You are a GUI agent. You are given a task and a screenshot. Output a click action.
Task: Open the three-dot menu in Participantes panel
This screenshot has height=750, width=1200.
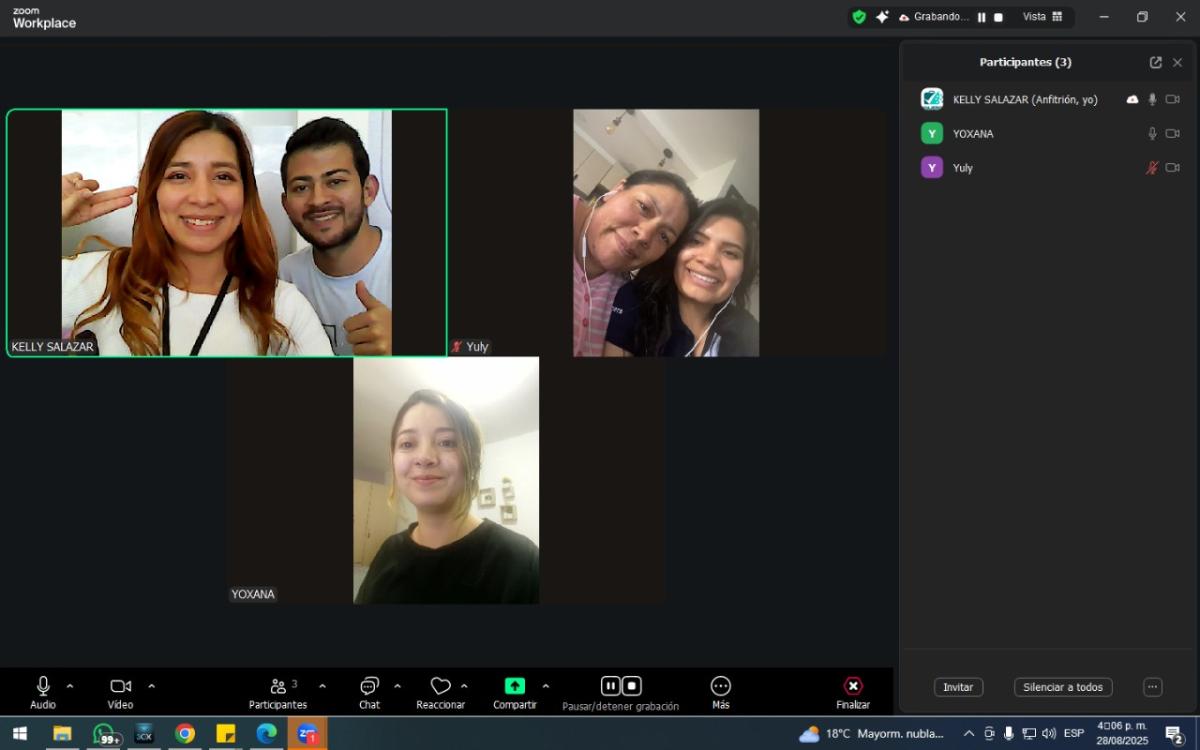tap(1152, 687)
